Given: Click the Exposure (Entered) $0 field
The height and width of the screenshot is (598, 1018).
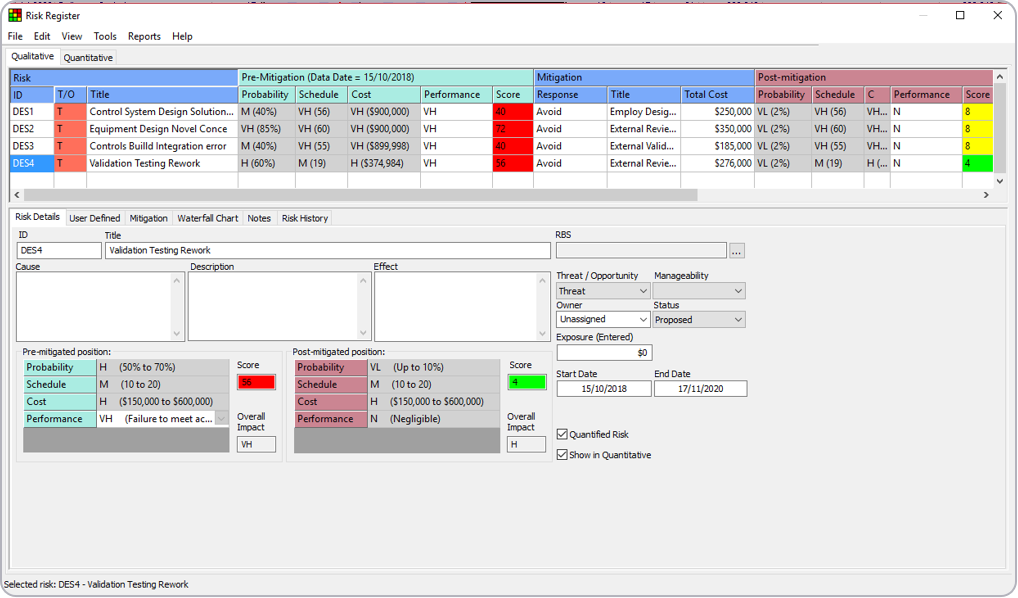Looking at the screenshot, I should pos(604,353).
